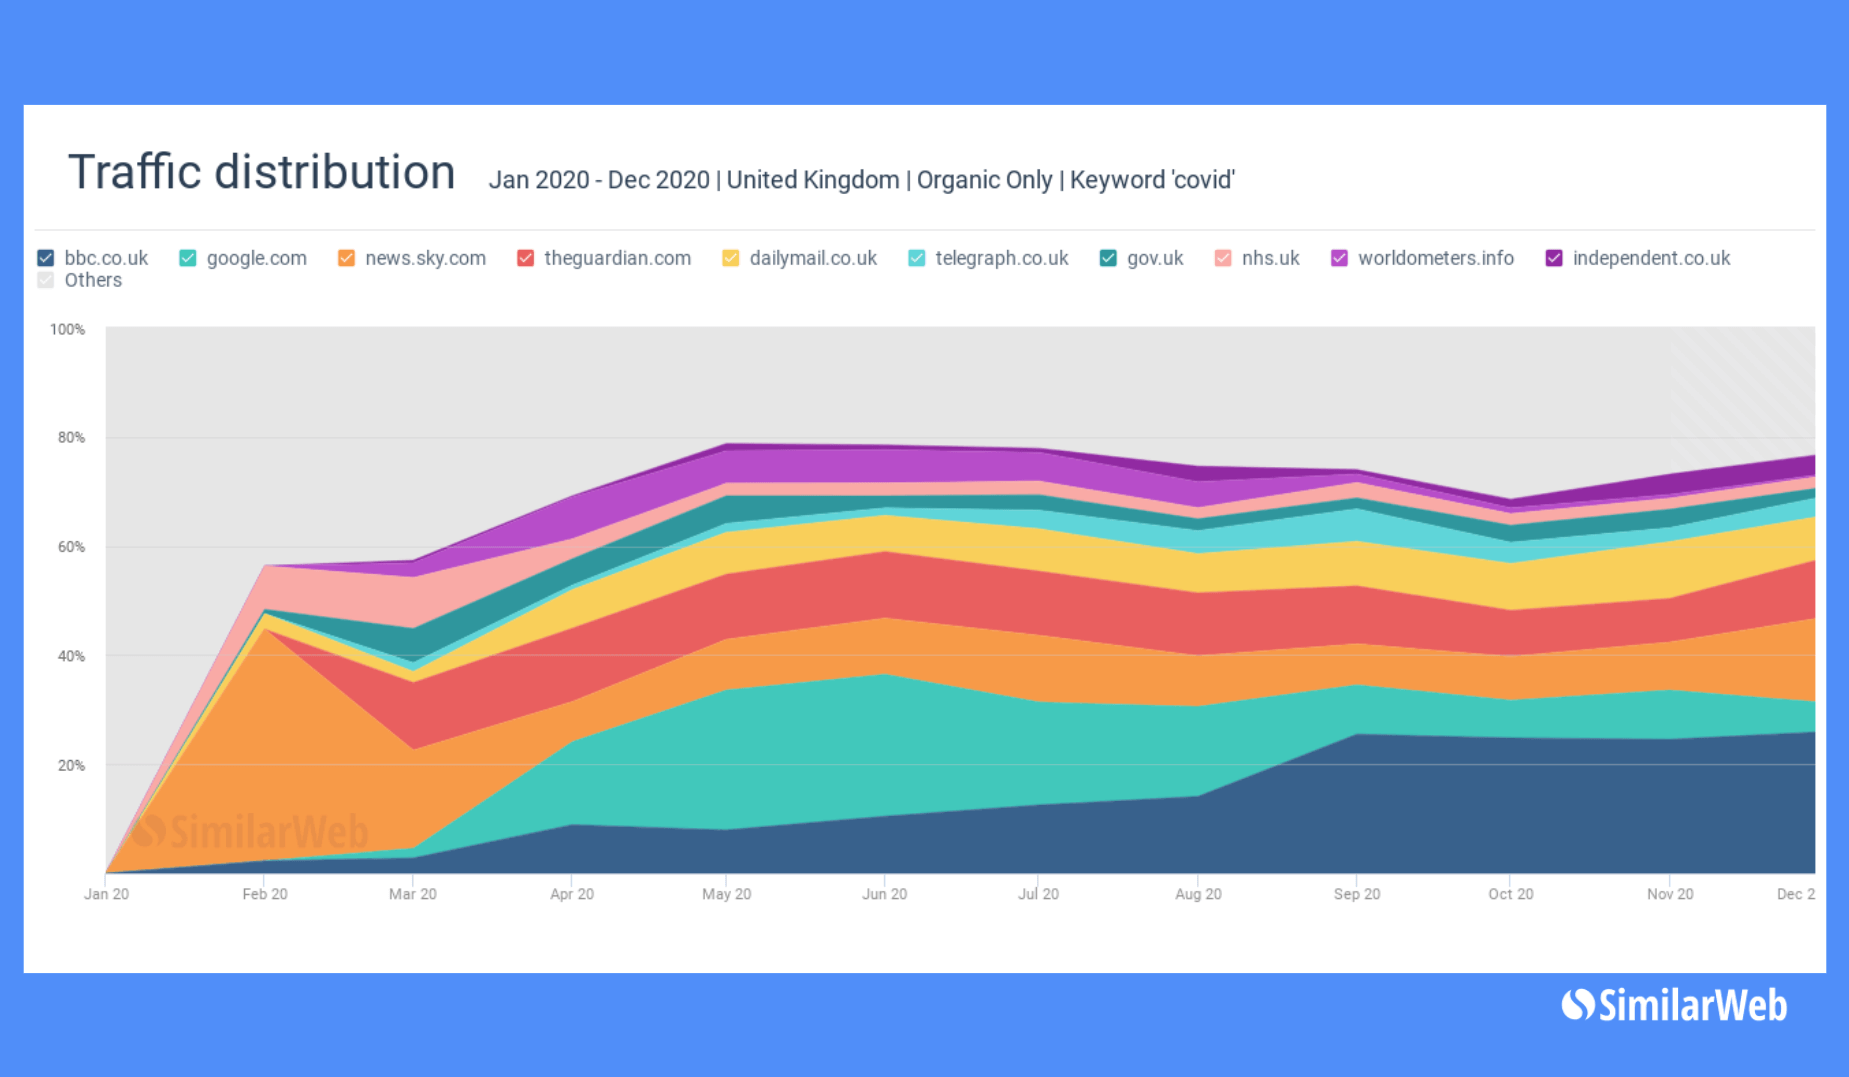Toggle theguardian.com legend checkbox
The image size is (1849, 1077).
[525, 258]
